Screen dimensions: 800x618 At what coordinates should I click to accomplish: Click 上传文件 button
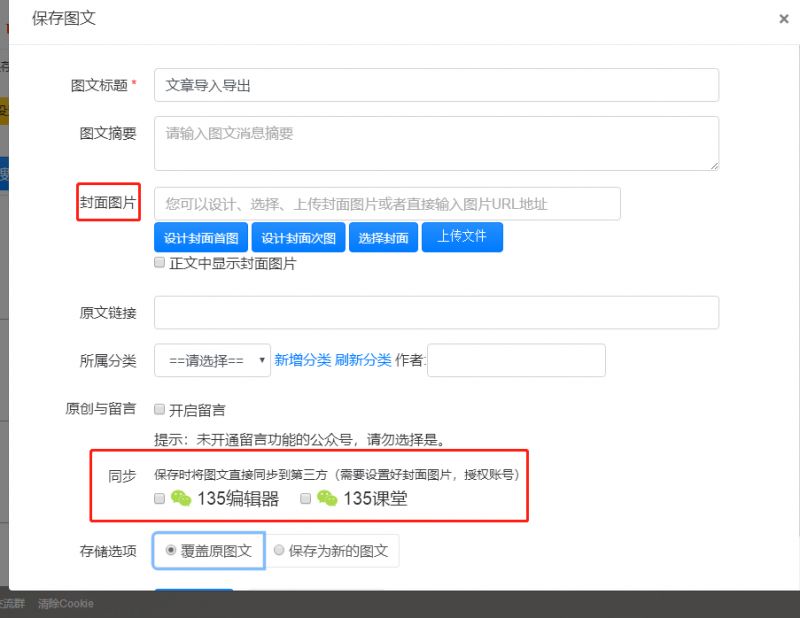click(462, 236)
